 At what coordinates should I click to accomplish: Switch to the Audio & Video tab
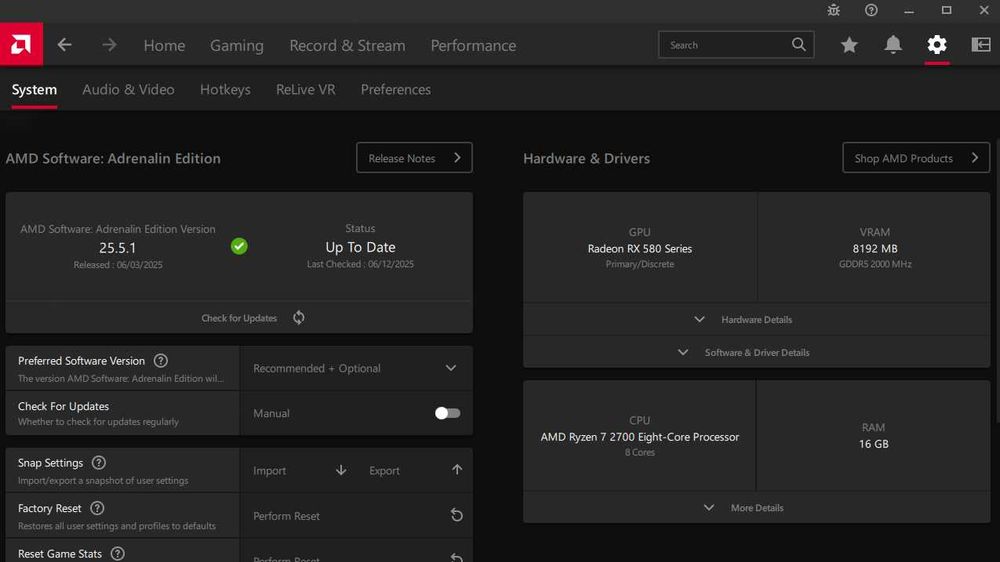click(128, 89)
